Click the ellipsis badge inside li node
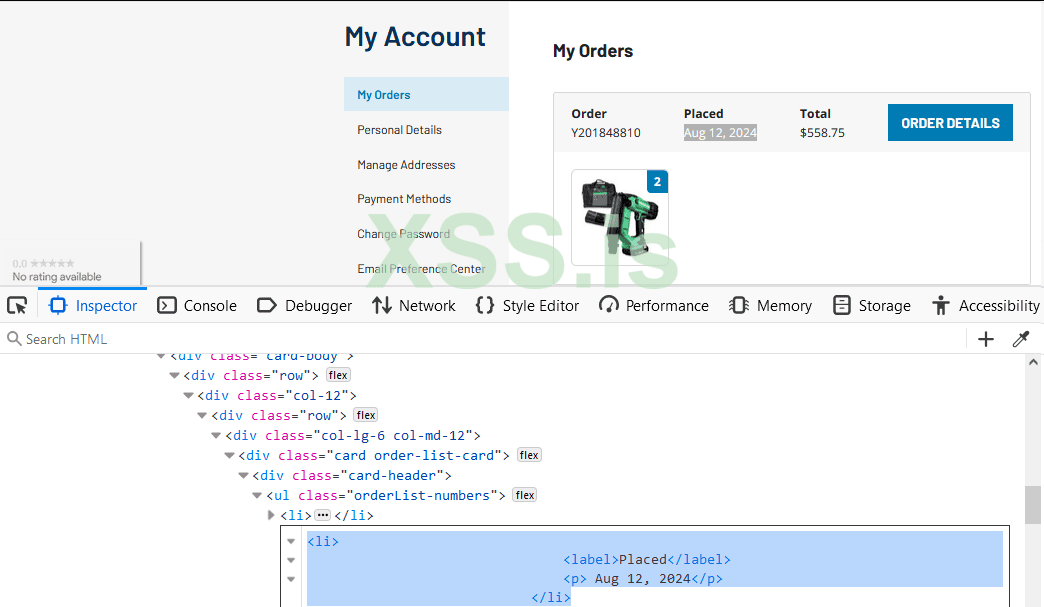This screenshot has width=1044, height=607. [x=323, y=515]
